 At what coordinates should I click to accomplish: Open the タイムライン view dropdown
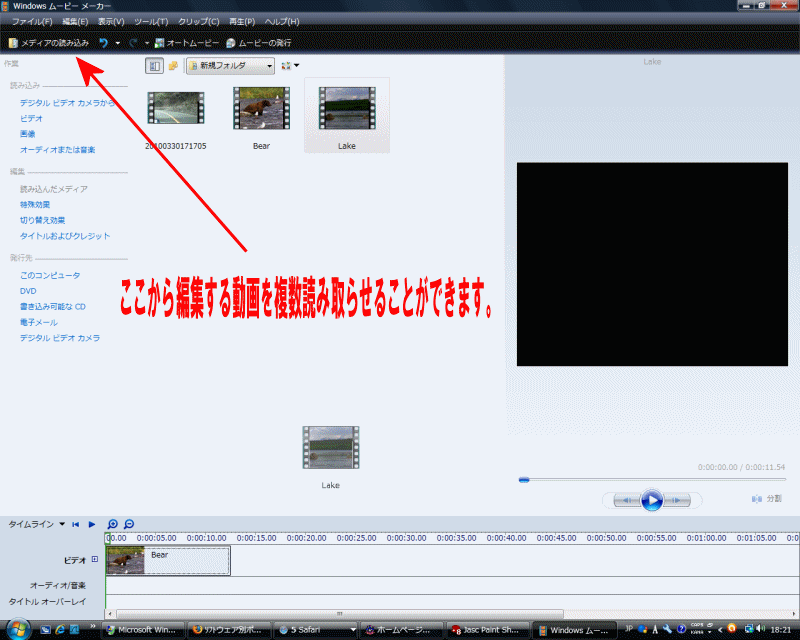pos(61,524)
